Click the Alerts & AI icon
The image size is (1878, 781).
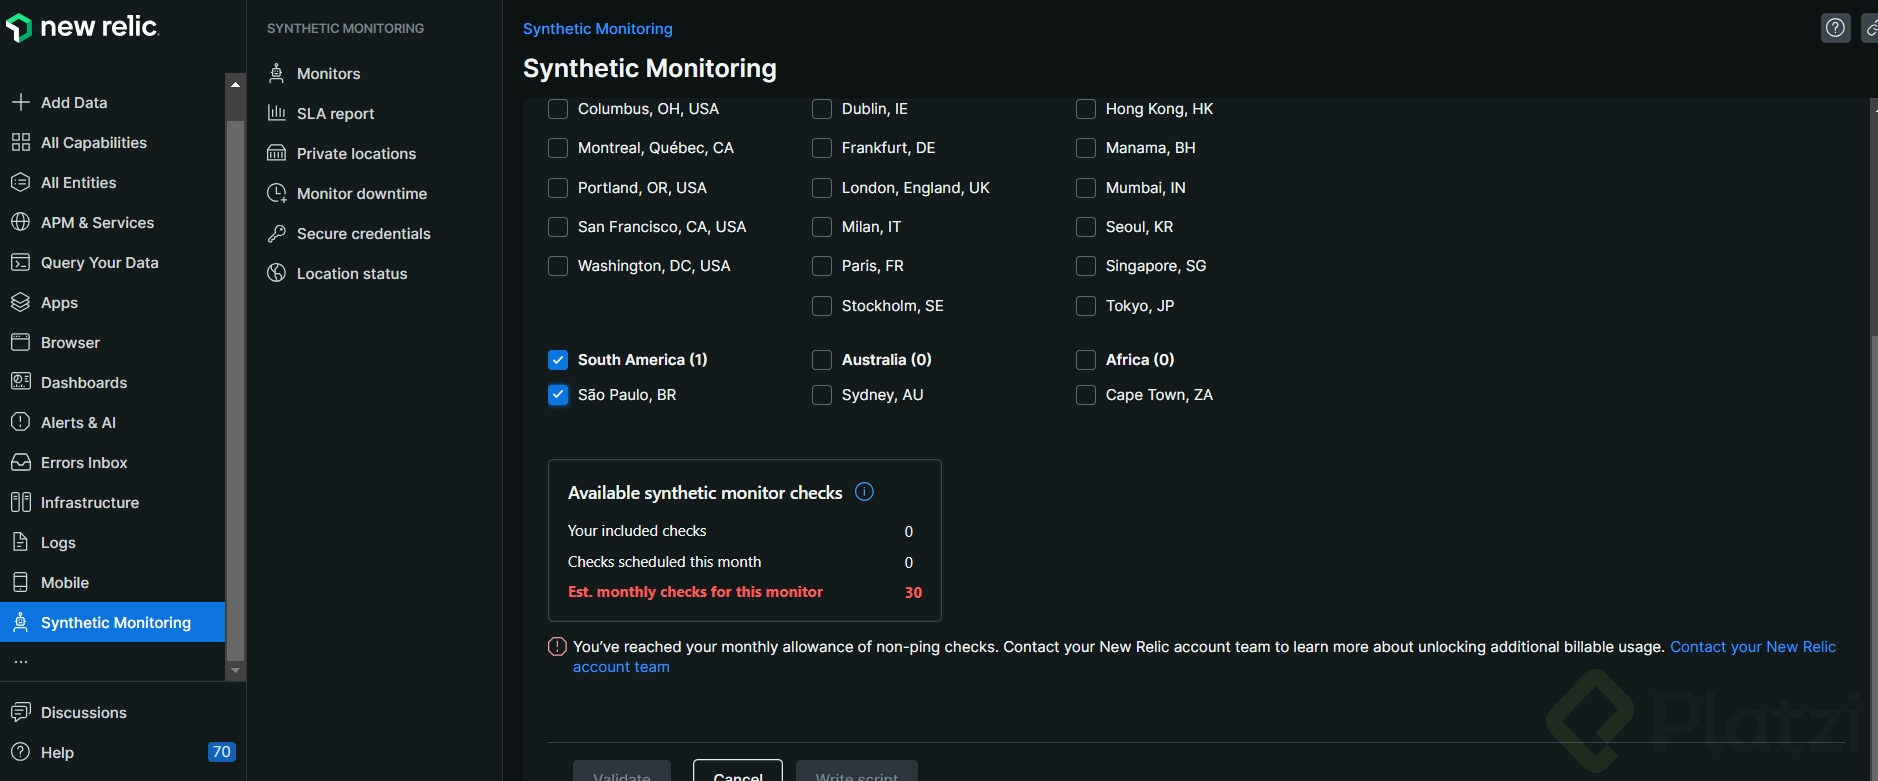coord(20,422)
